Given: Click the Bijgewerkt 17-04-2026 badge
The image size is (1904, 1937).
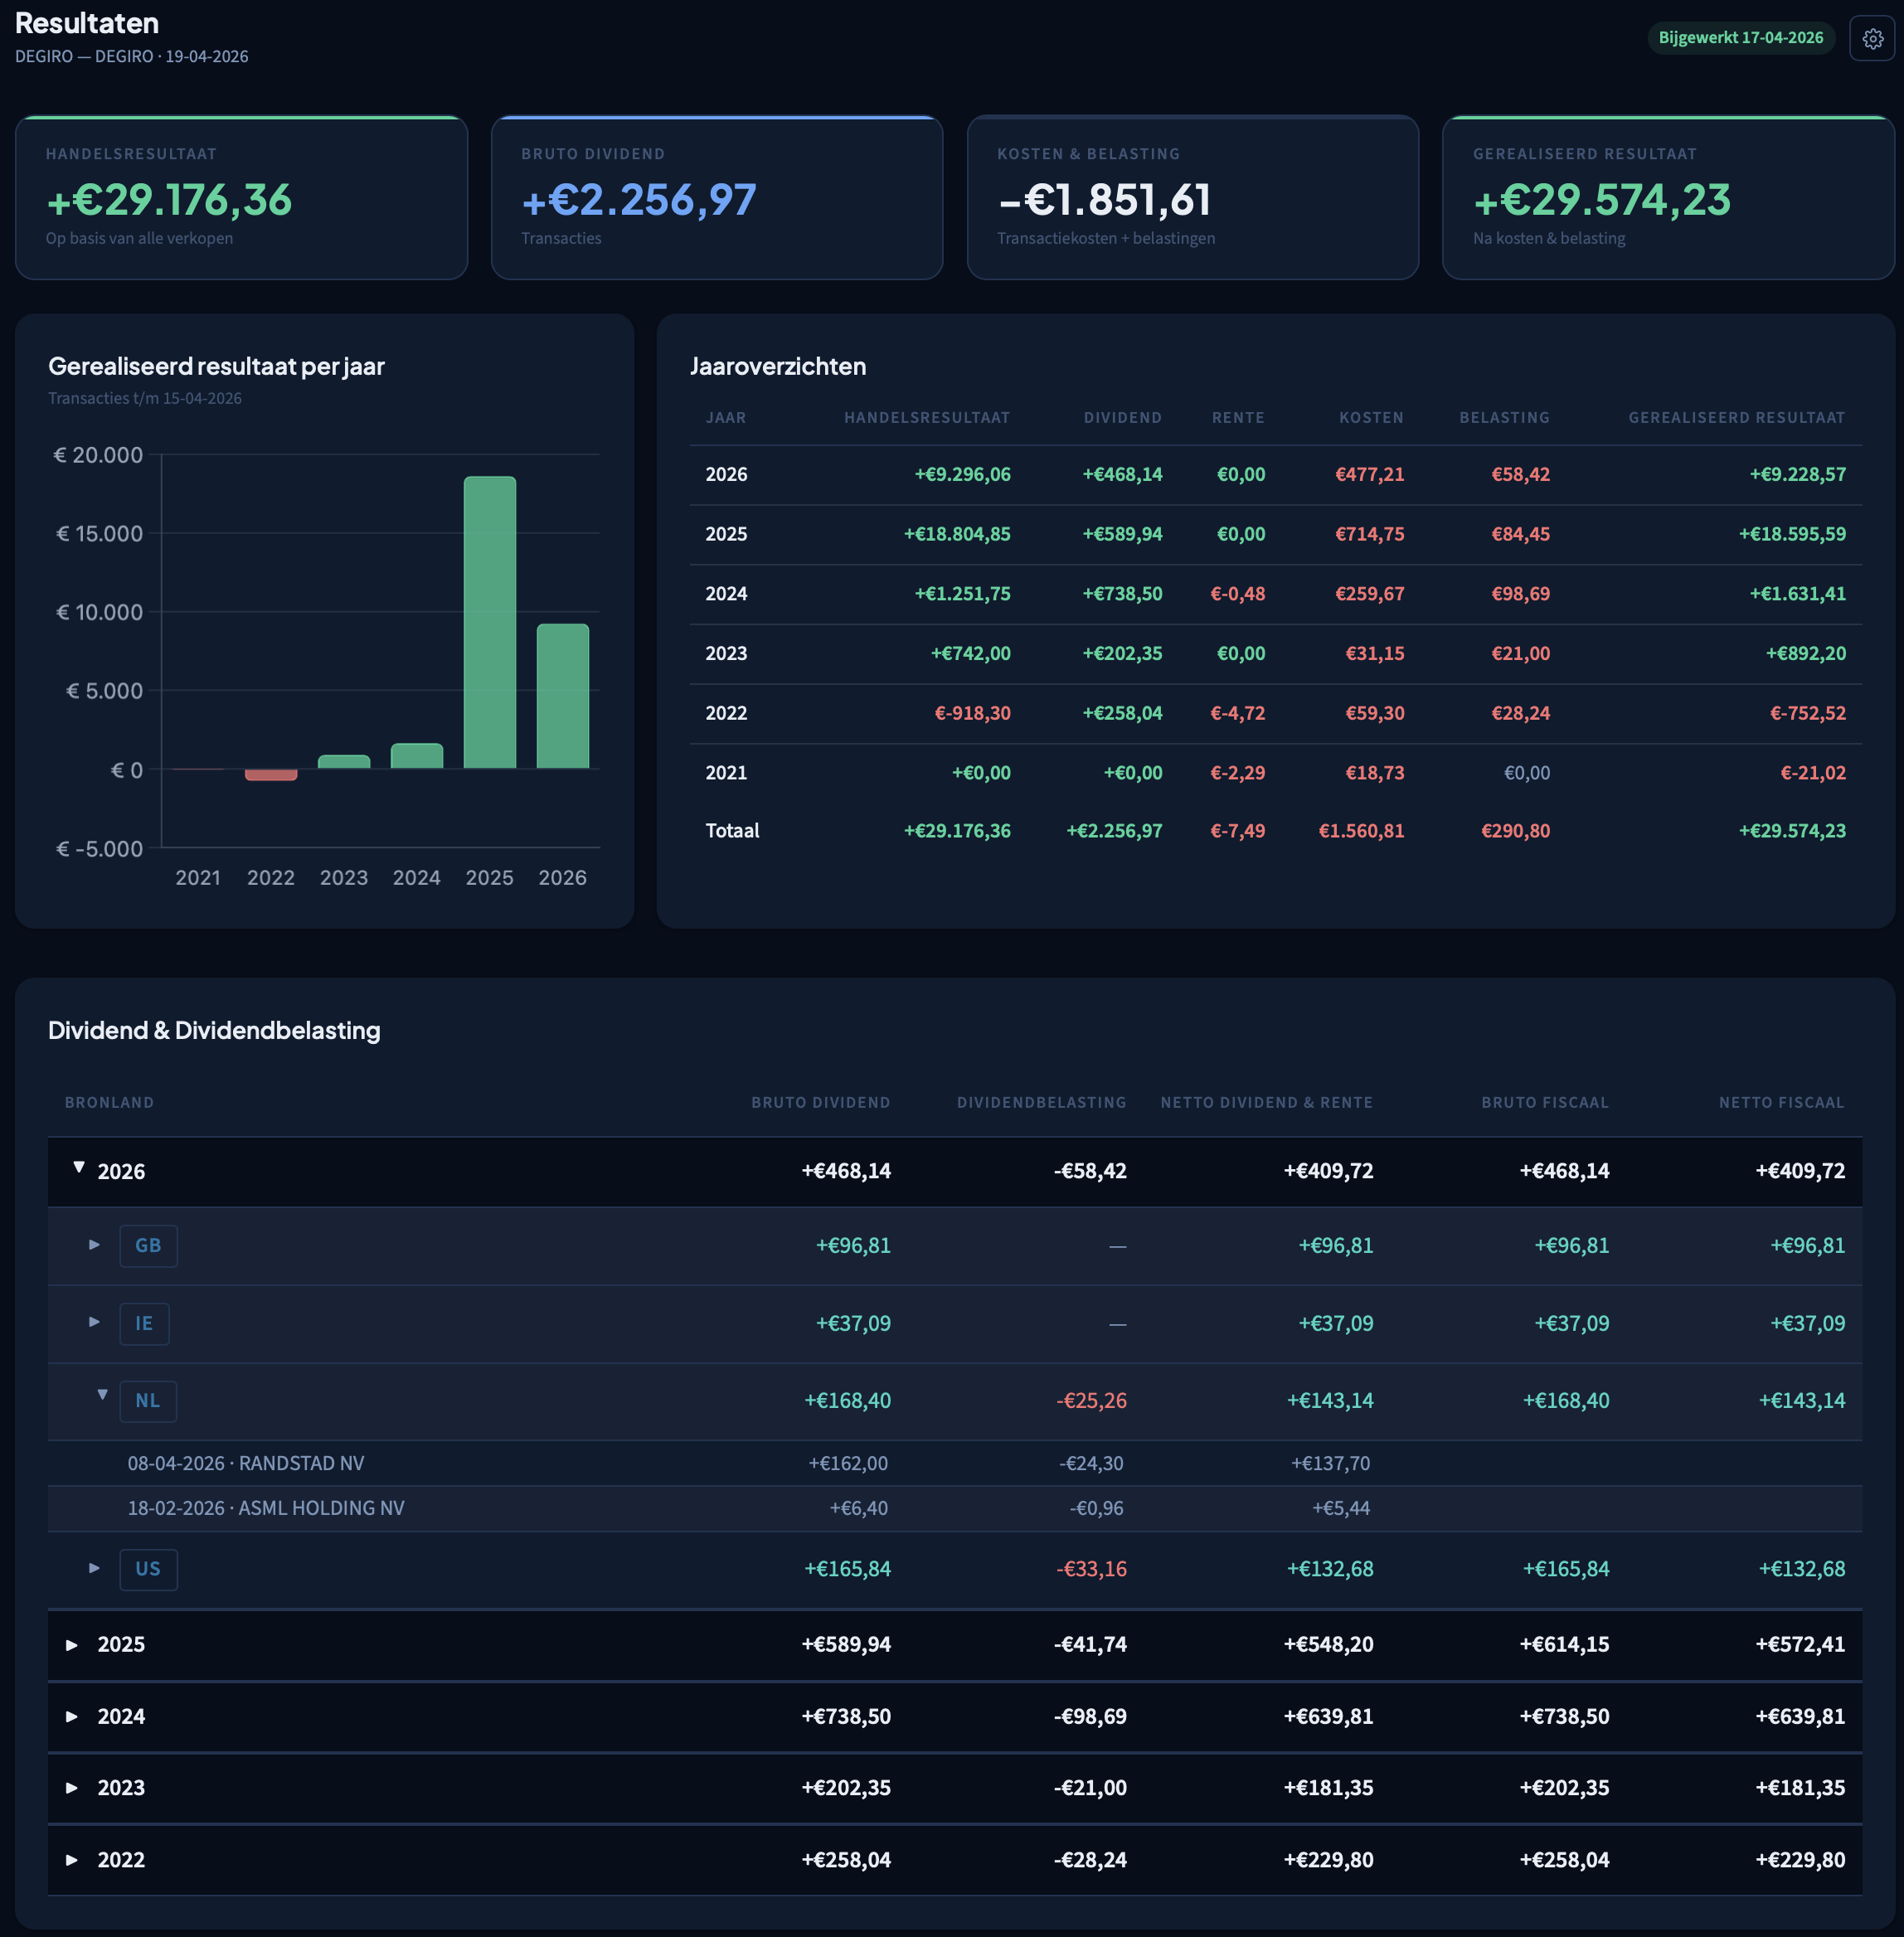Looking at the screenshot, I should pos(1741,38).
